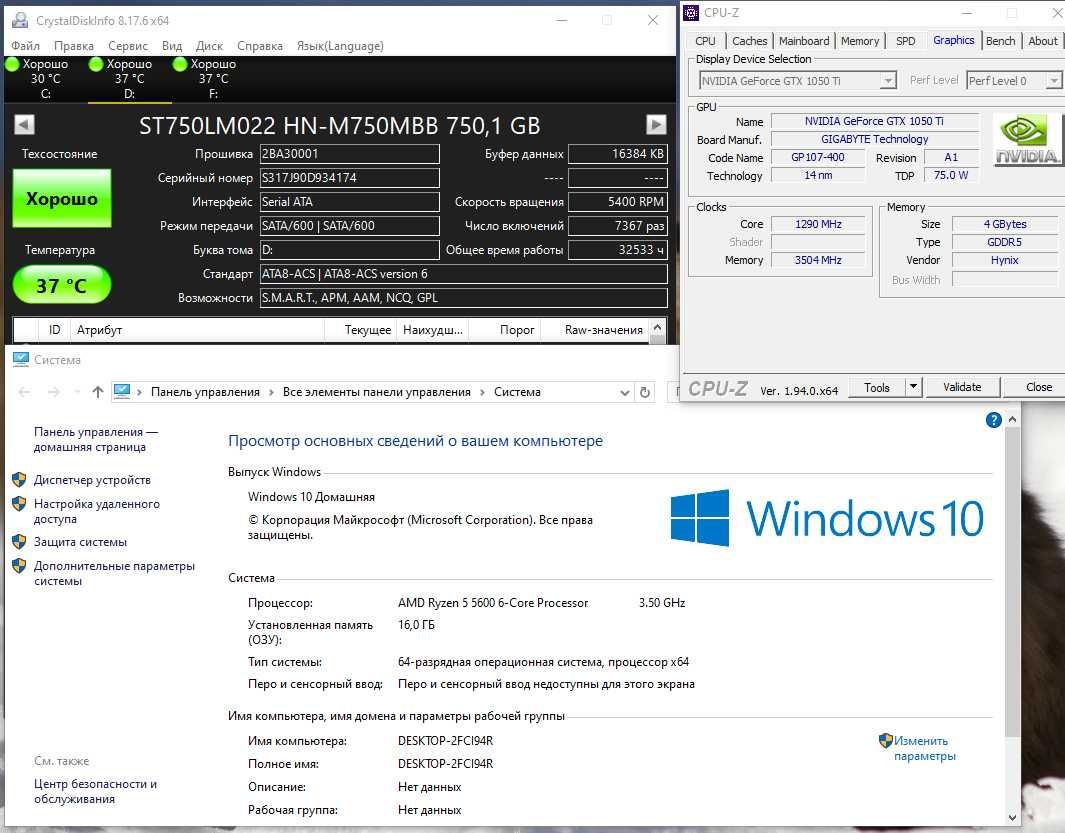Click the System window title bar icon
1065x833 pixels.
[x=21, y=359]
